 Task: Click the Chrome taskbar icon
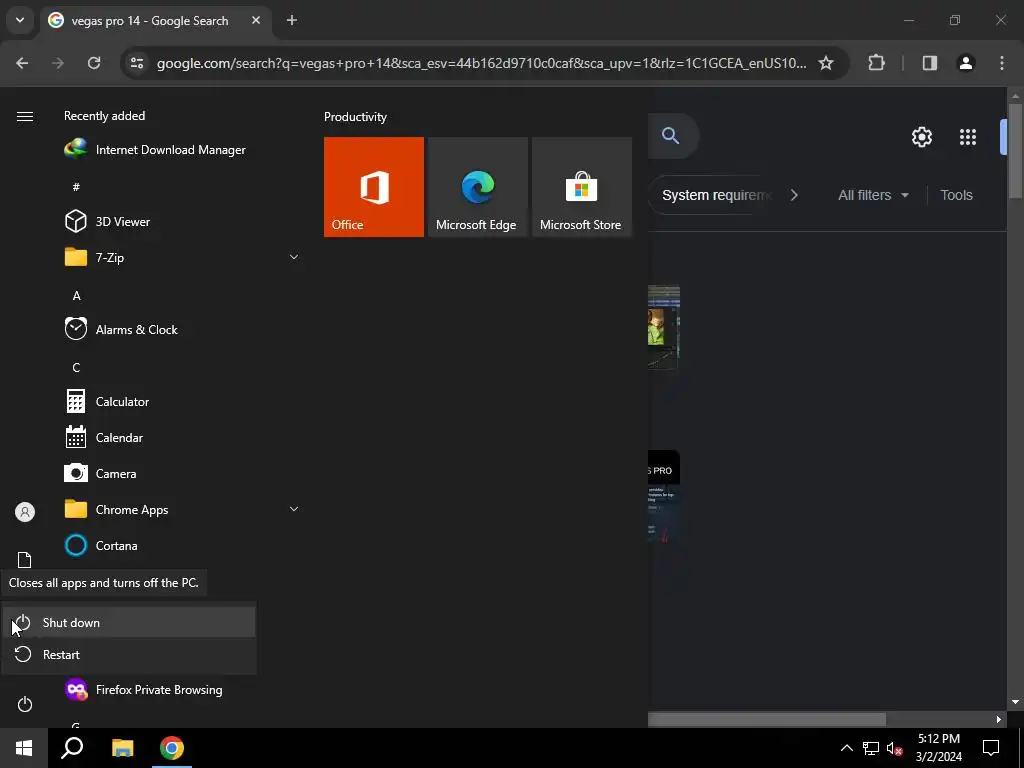click(172, 748)
